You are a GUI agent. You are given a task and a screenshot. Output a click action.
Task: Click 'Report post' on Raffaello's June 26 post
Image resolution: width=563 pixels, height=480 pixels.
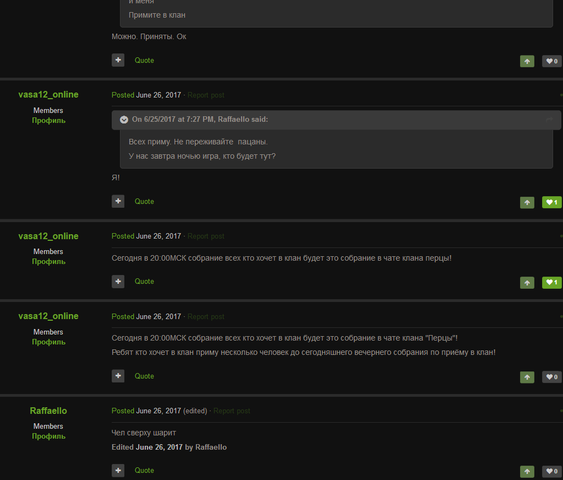point(232,411)
